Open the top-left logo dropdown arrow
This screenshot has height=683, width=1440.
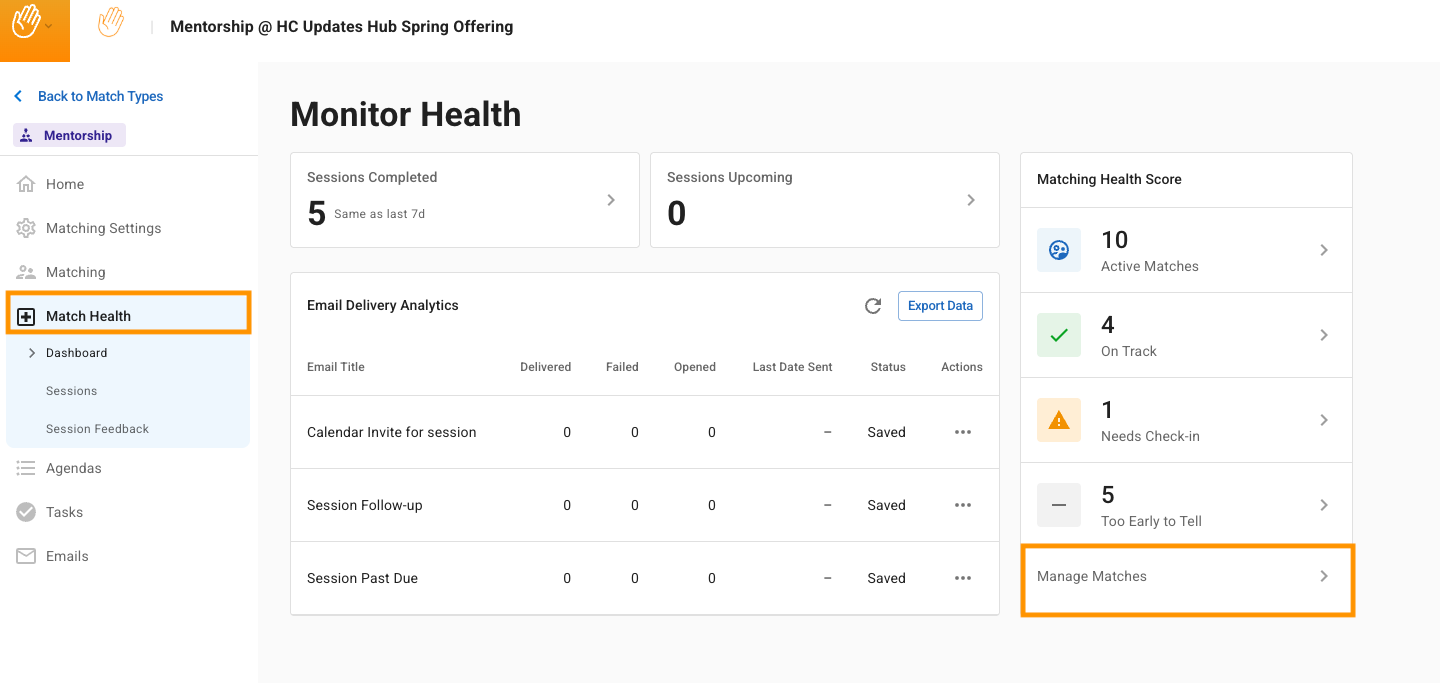coord(49,26)
